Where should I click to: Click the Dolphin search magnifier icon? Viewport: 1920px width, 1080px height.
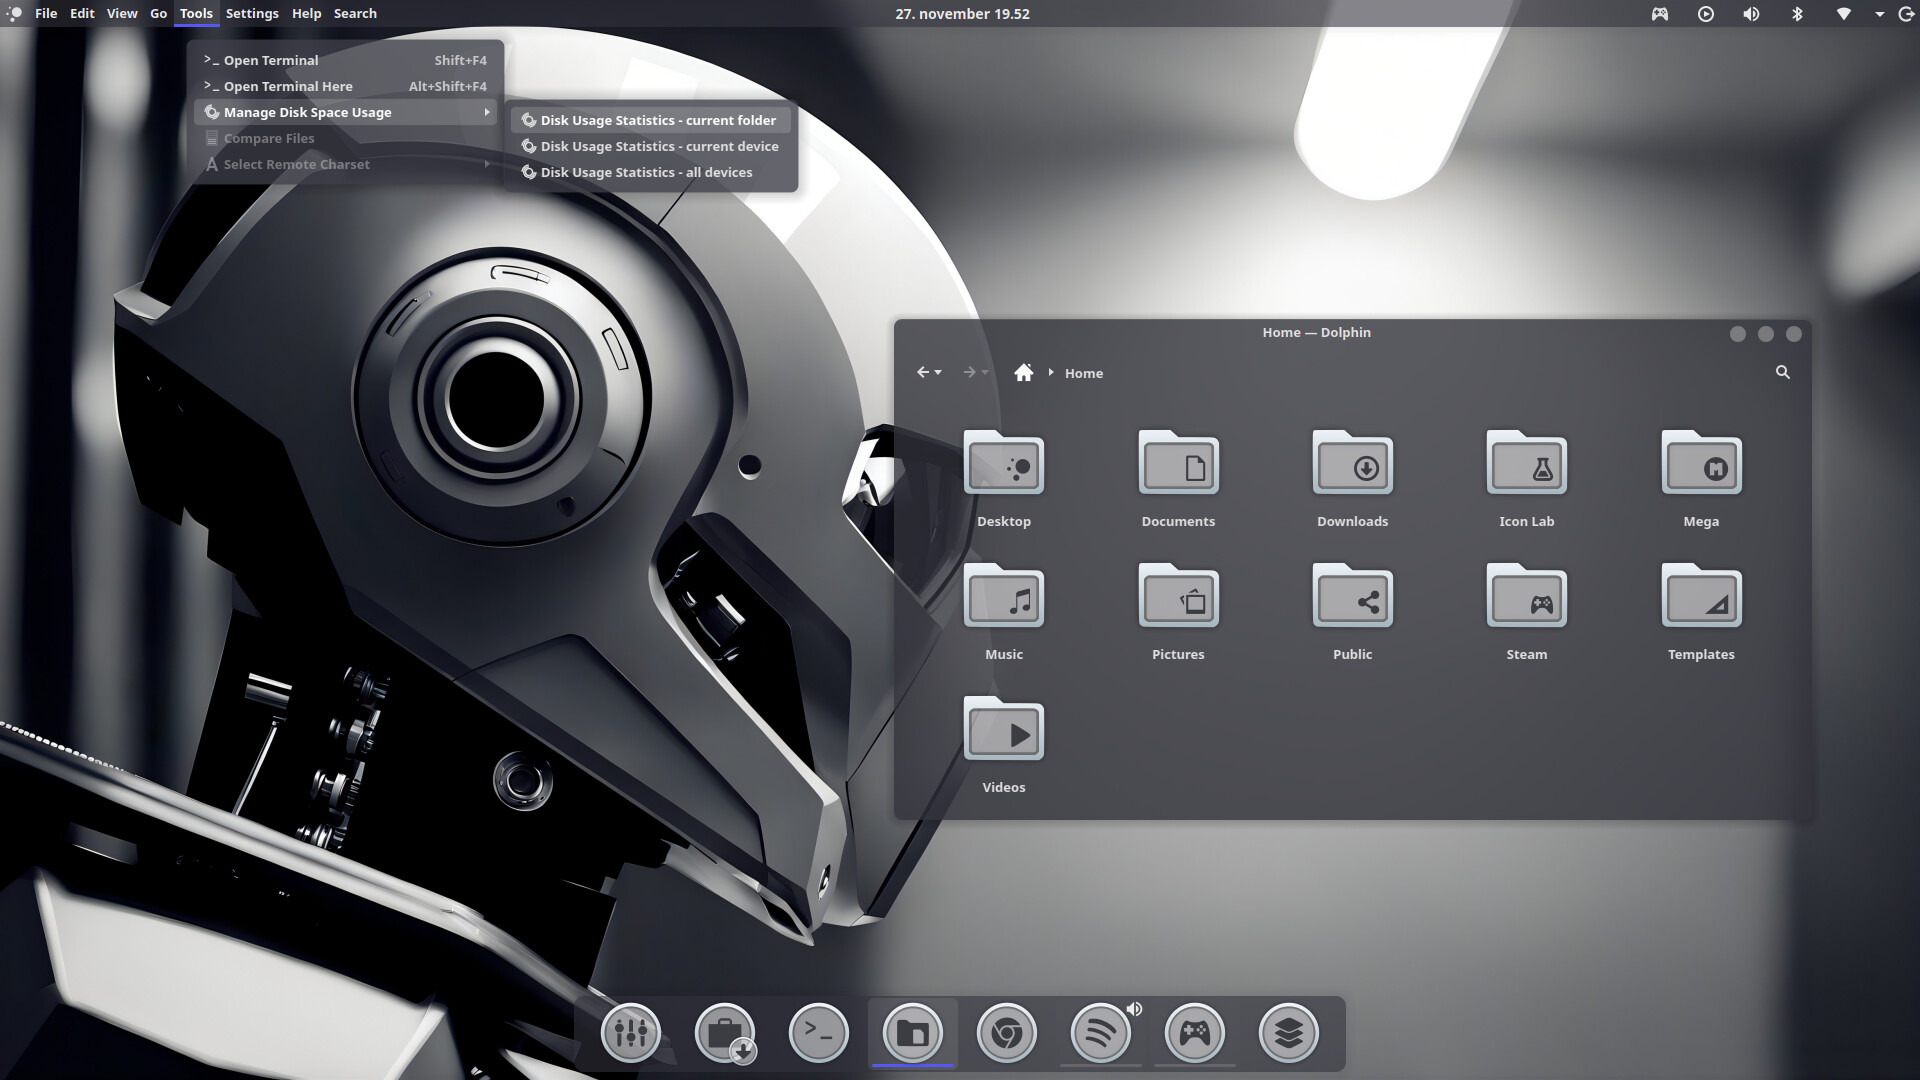point(1782,372)
